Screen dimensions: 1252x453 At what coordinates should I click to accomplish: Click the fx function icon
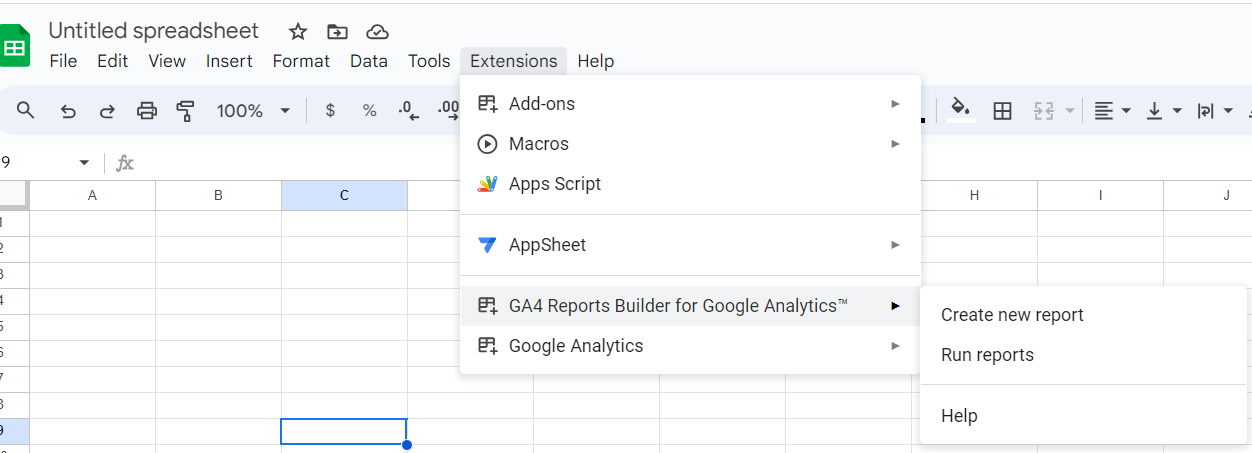pos(125,163)
